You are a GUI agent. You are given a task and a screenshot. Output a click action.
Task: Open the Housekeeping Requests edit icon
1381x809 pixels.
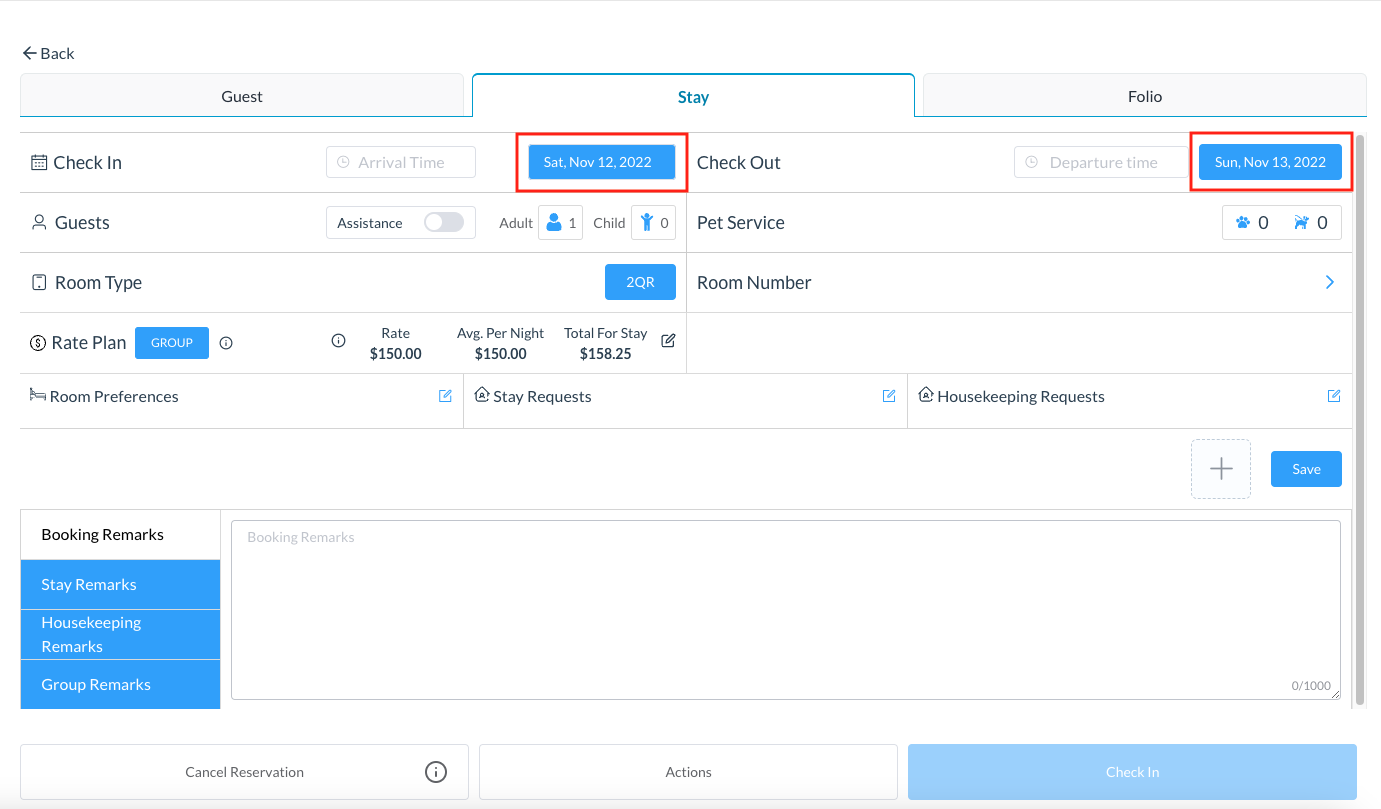1333,396
